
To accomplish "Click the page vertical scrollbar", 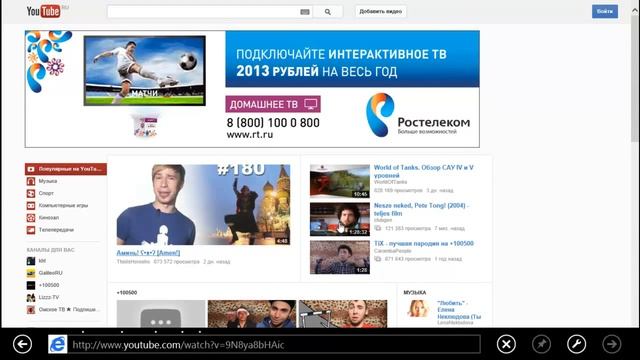I will tap(635, 80).
